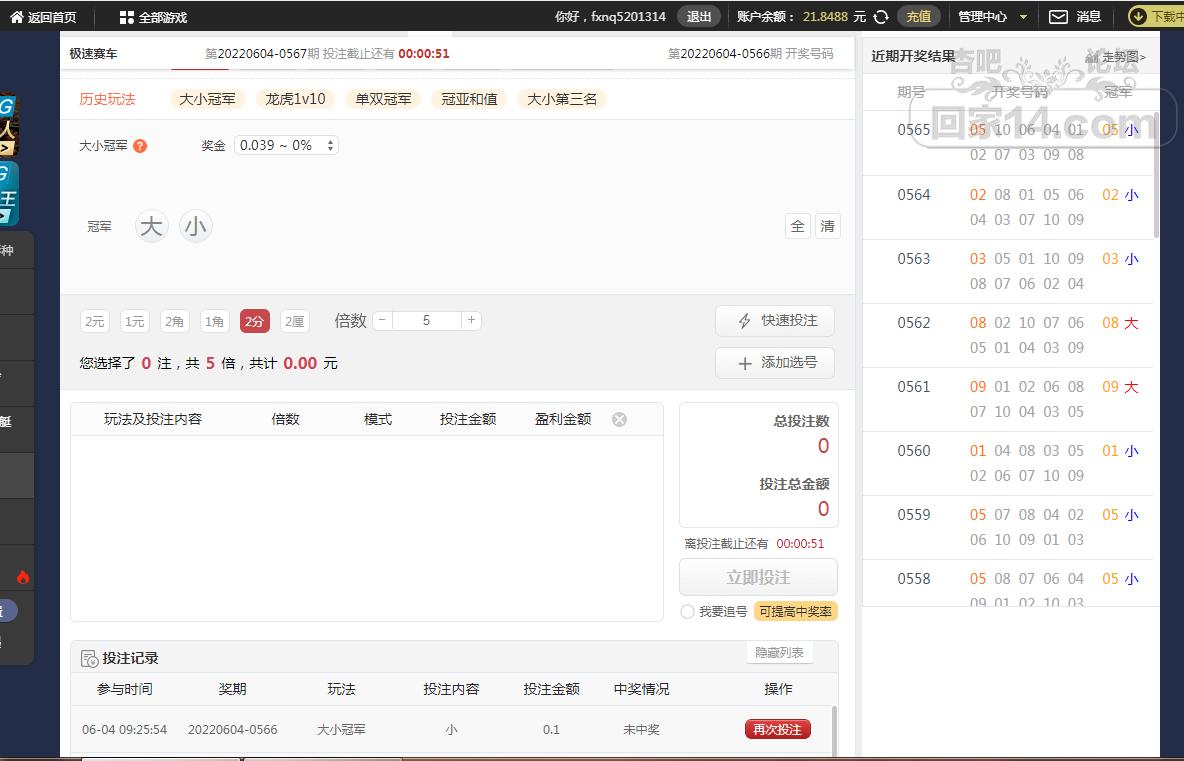Open the messages envelope icon
Screen dimensions: 1184x761
pos(1057,17)
